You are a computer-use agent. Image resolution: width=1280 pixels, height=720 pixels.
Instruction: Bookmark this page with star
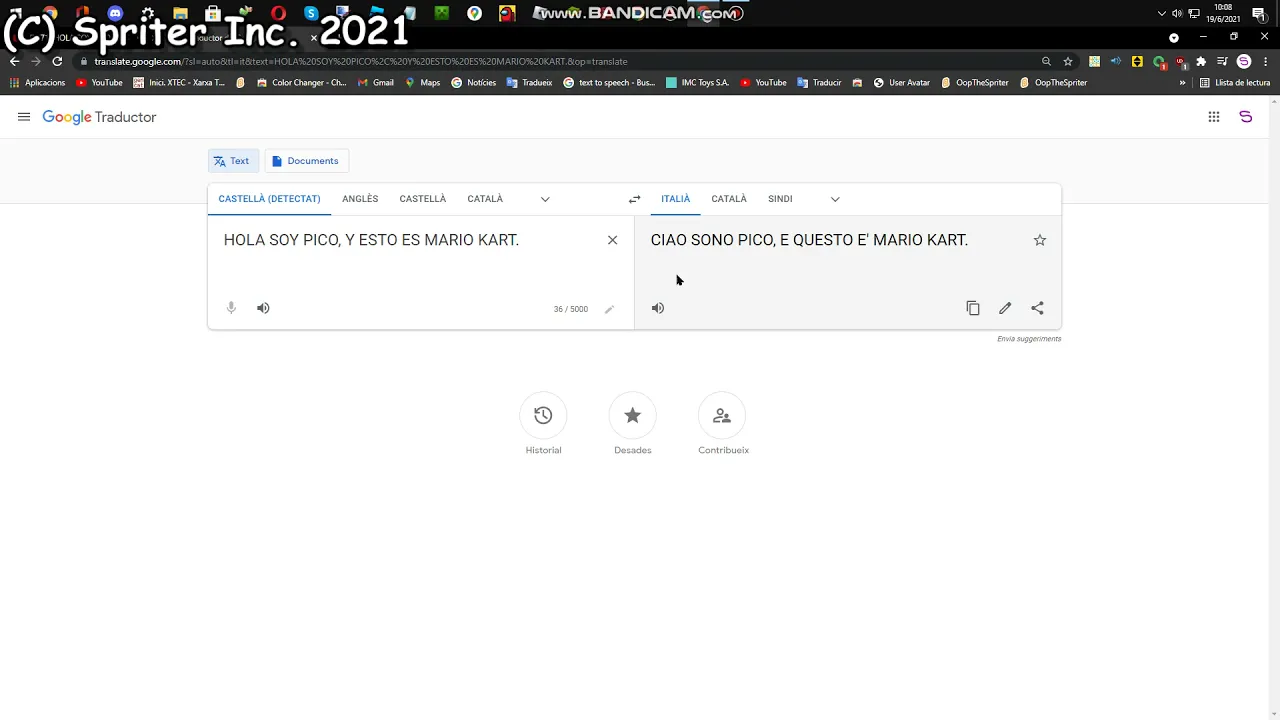(1068, 61)
